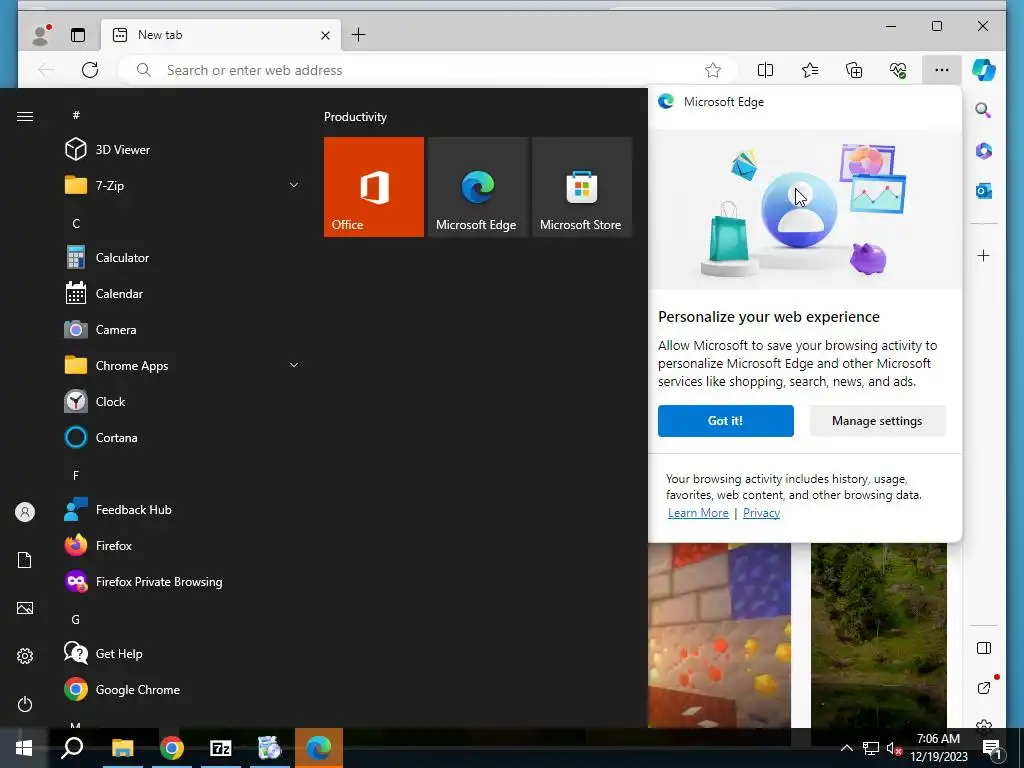The height and width of the screenshot is (768, 1024).
Task: Open 7-Zip from the taskbar
Action: 221,748
